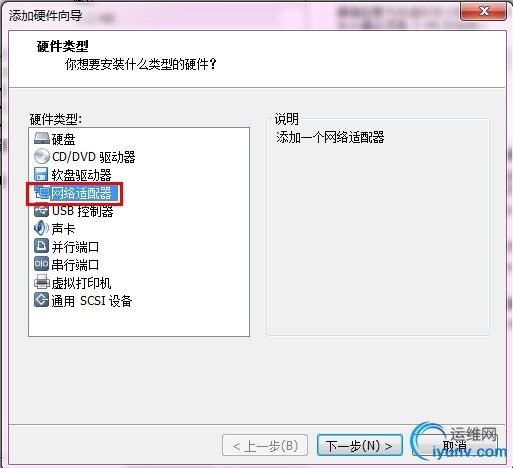Click the 上一步(B) back button
Image resolution: width=513 pixels, height=468 pixels.
click(x=265, y=445)
